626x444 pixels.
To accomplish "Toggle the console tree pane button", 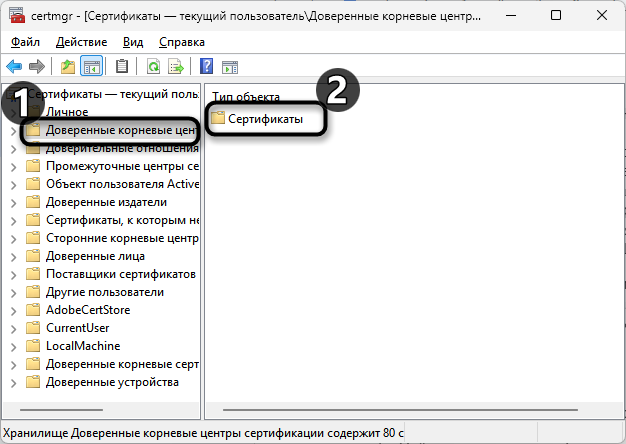I will pos(91,66).
